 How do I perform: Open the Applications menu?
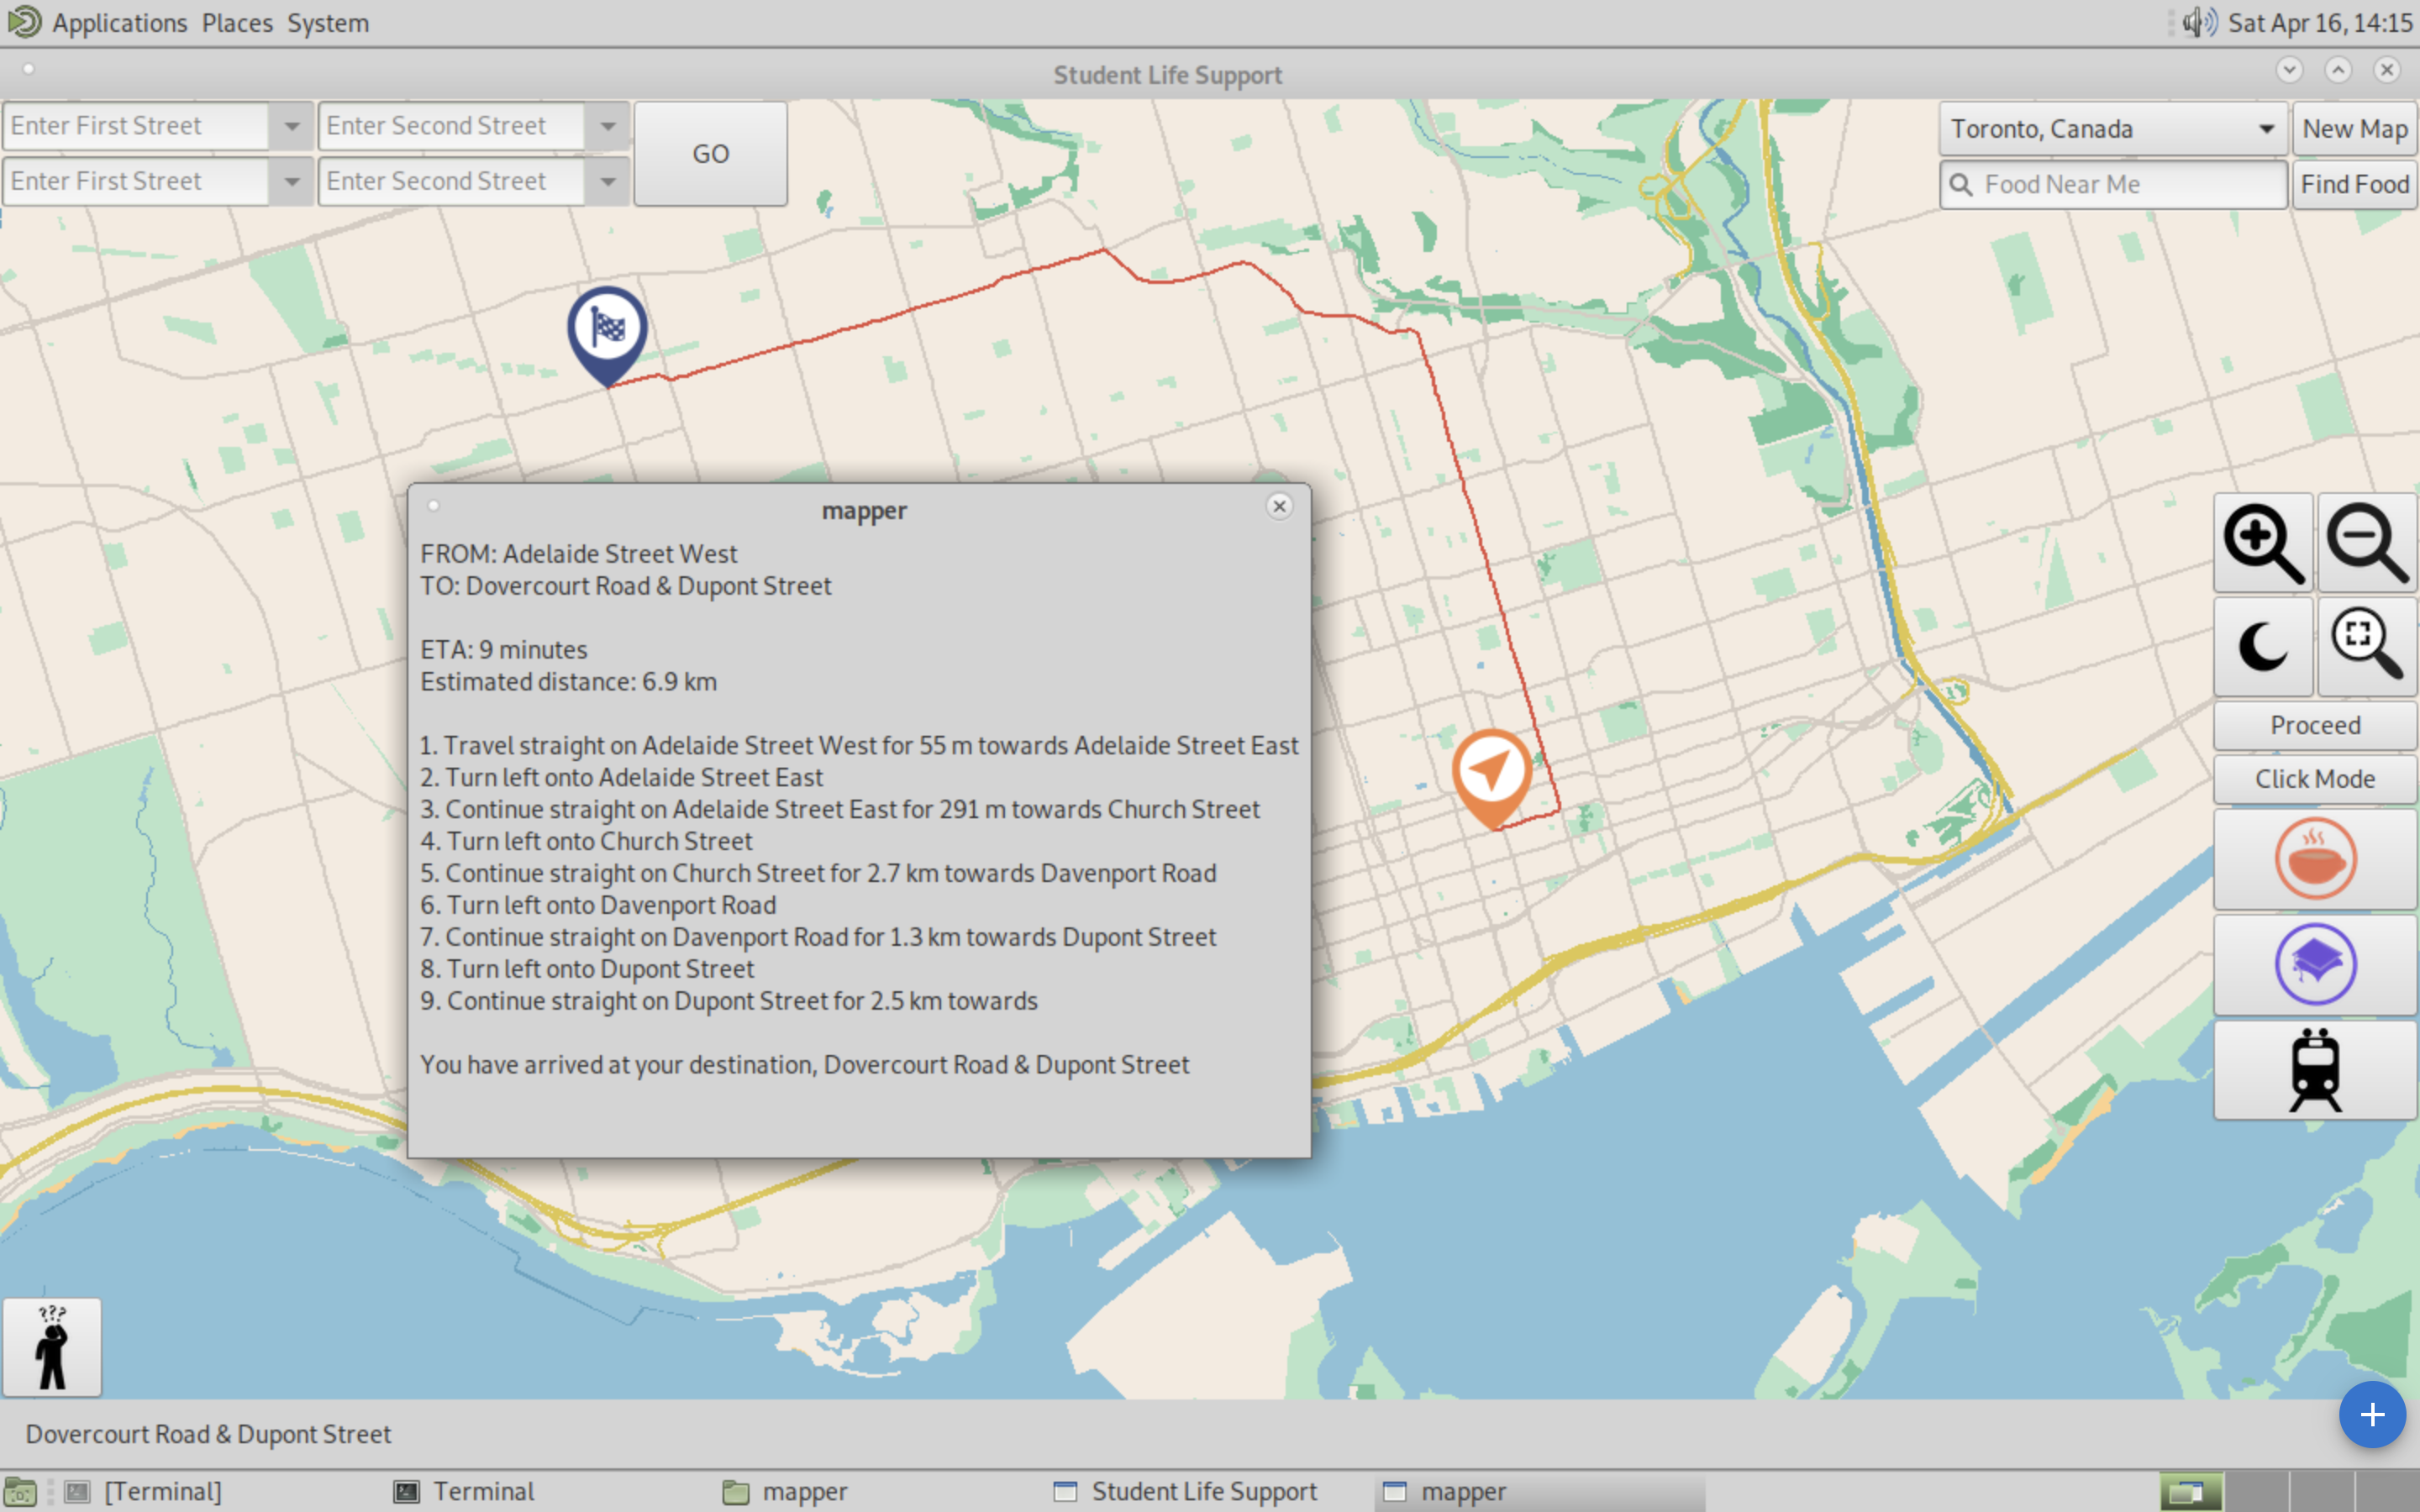[119, 22]
